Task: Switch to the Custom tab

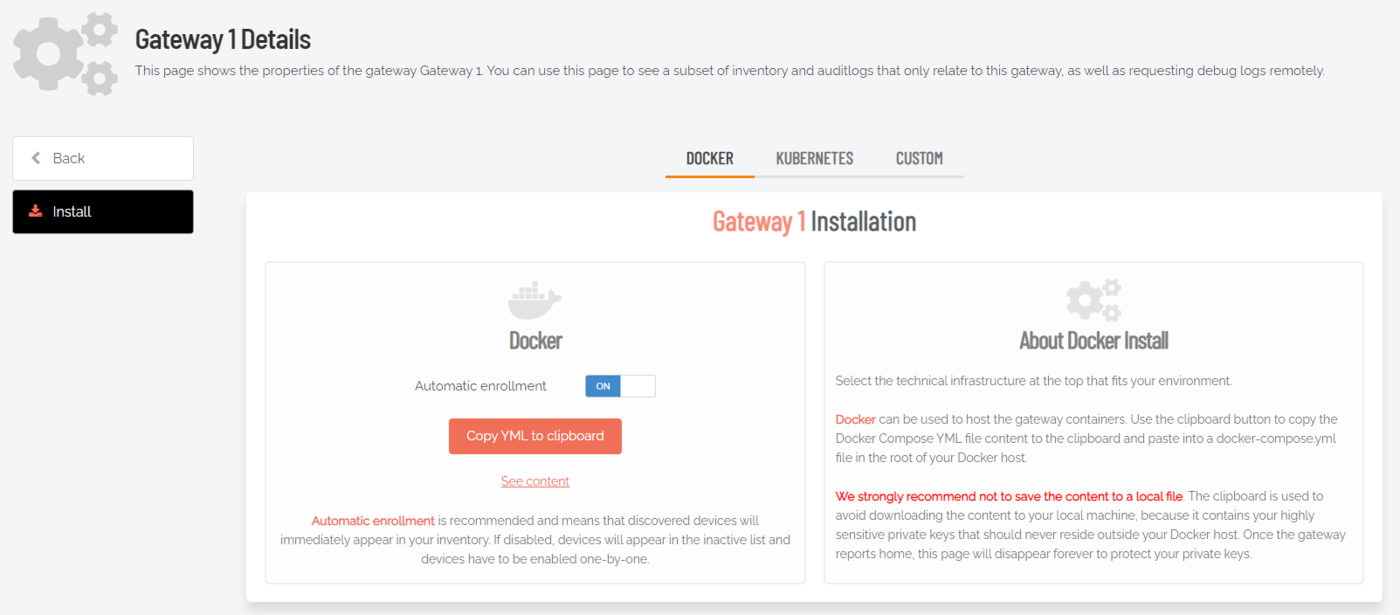Action: 919,158
